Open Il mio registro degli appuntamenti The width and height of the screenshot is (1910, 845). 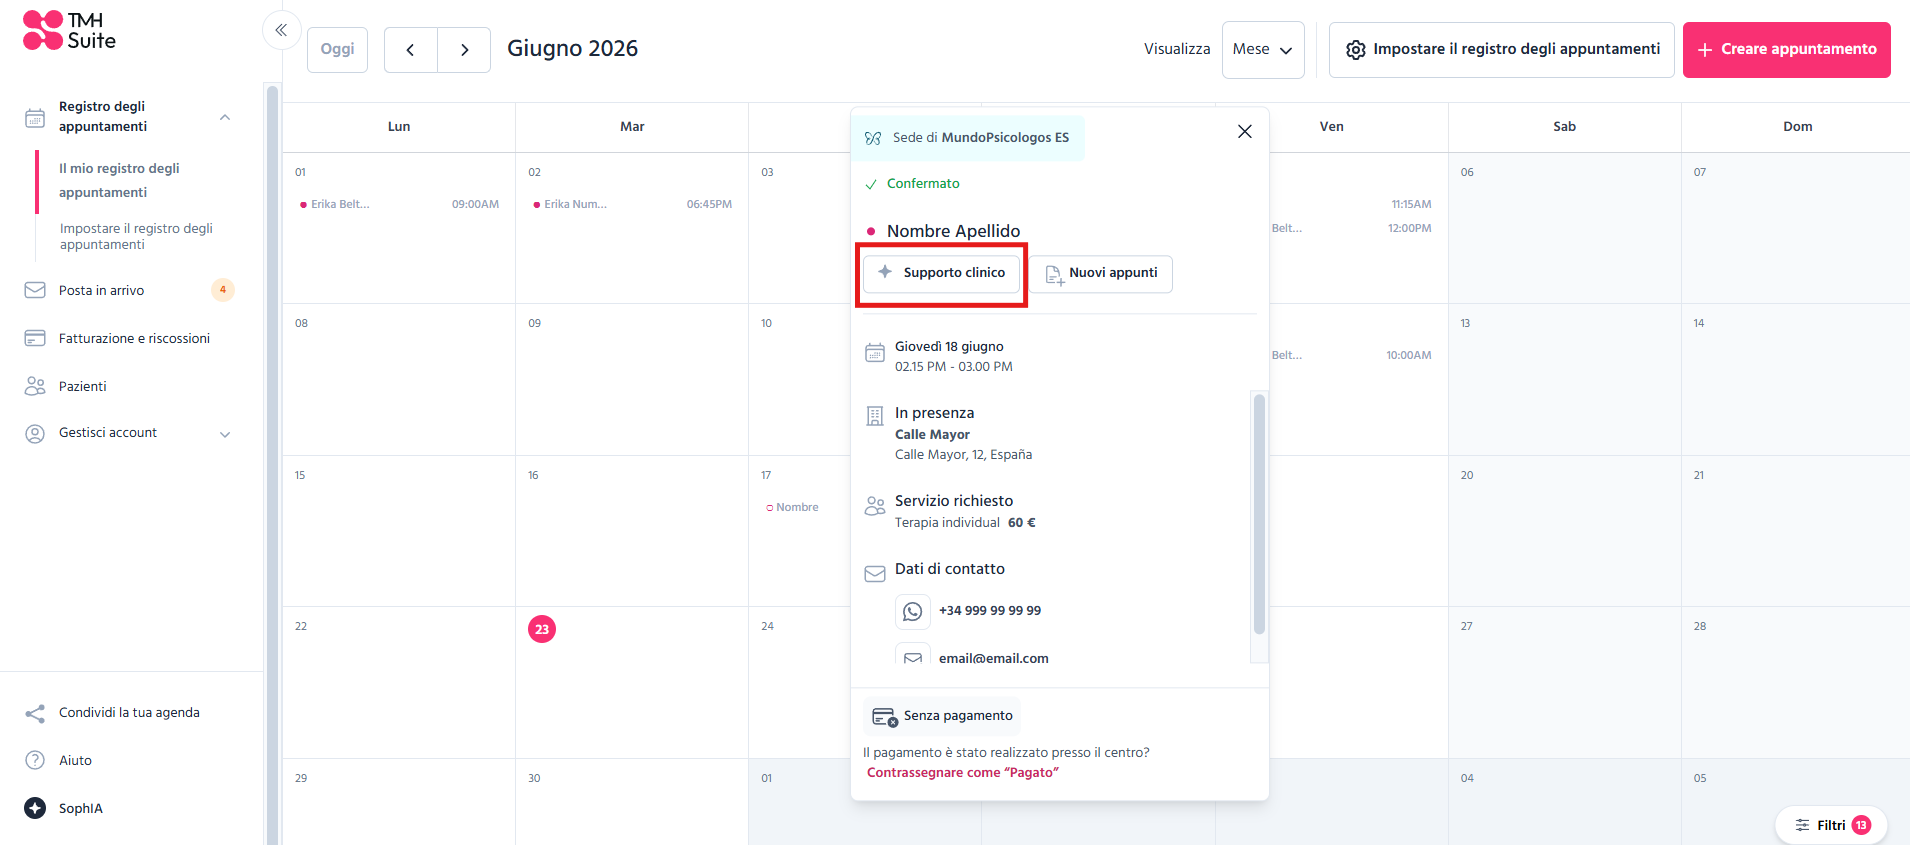pos(119,181)
